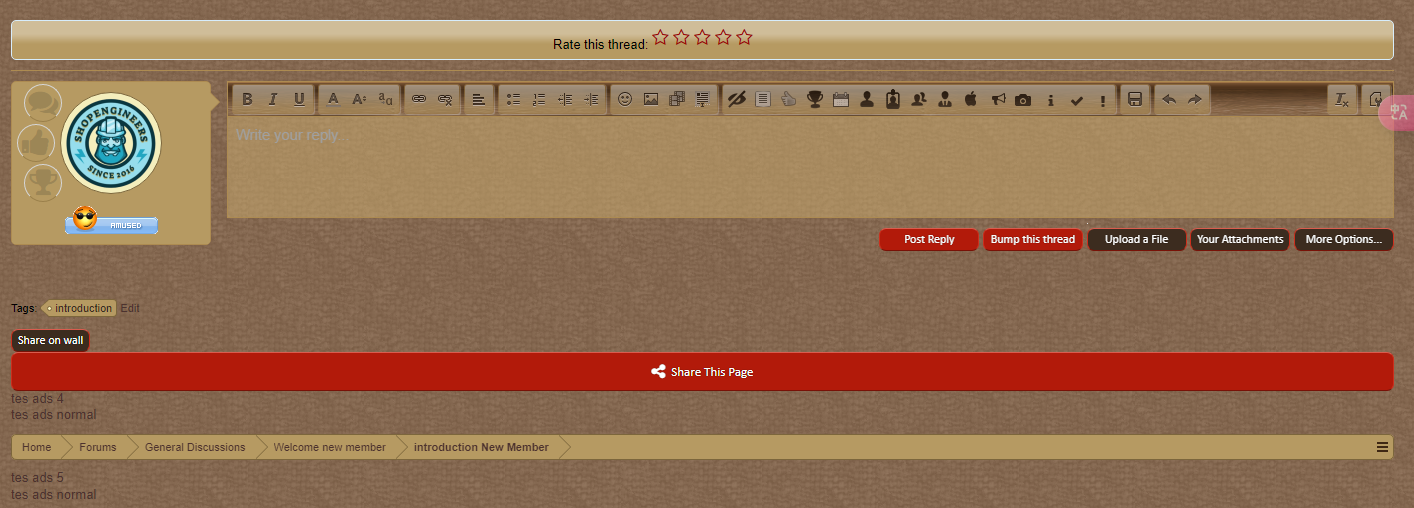The image size is (1414, 508).
Task: Remove link using unlink icon
Action: (446, 99)
